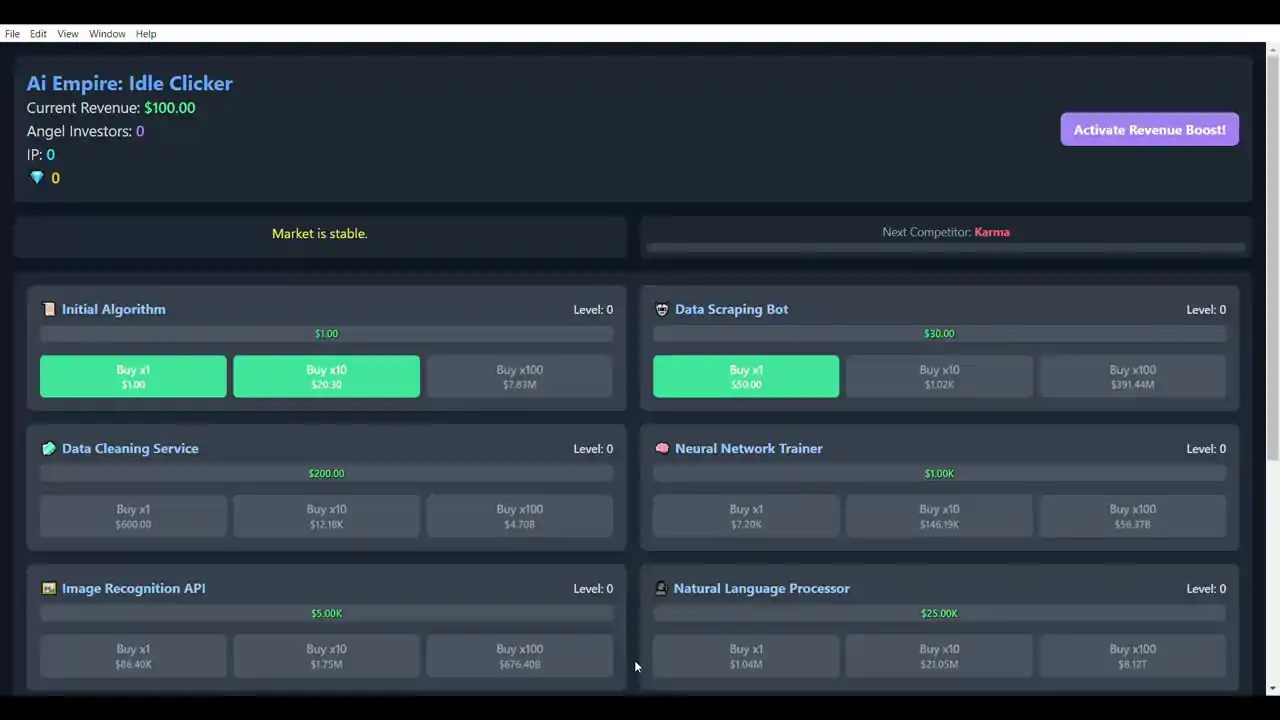Click the Initial Algorithm title text
This screenshot has height=720, width=1280.
[x=114, y=309]
